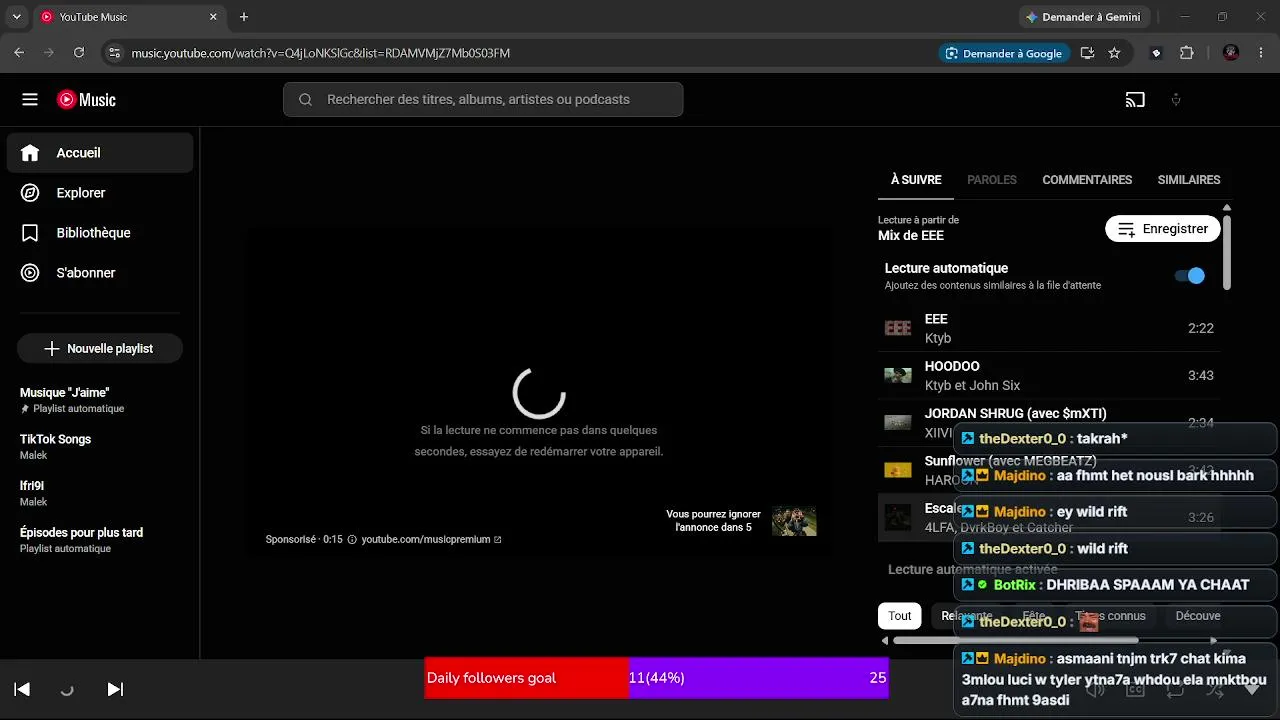Click Demander à Gemini button
The width and height of the screenshot is (1280, 720).
pos(1085,17)
